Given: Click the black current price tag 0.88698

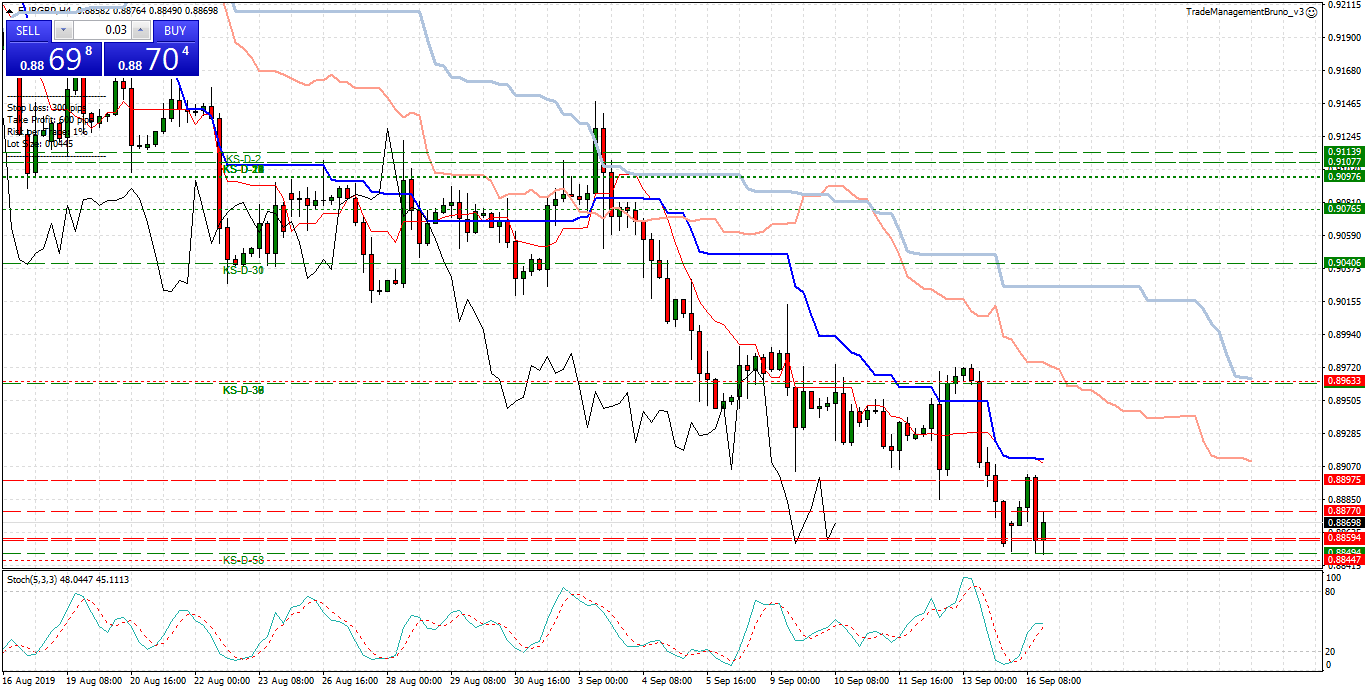Looking at the screenshot, I should tap(1341, 523).
